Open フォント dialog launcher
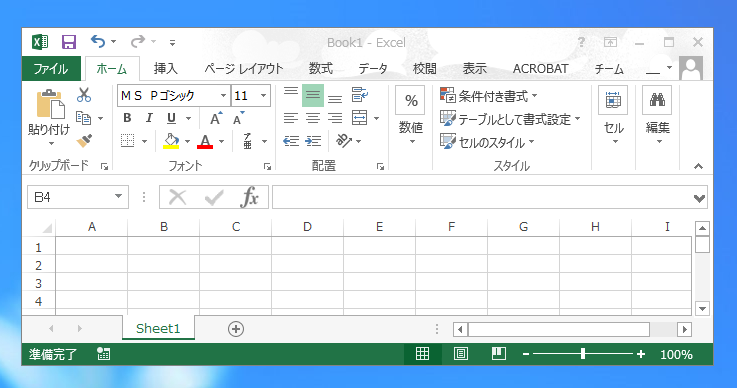 click(267, 166)
